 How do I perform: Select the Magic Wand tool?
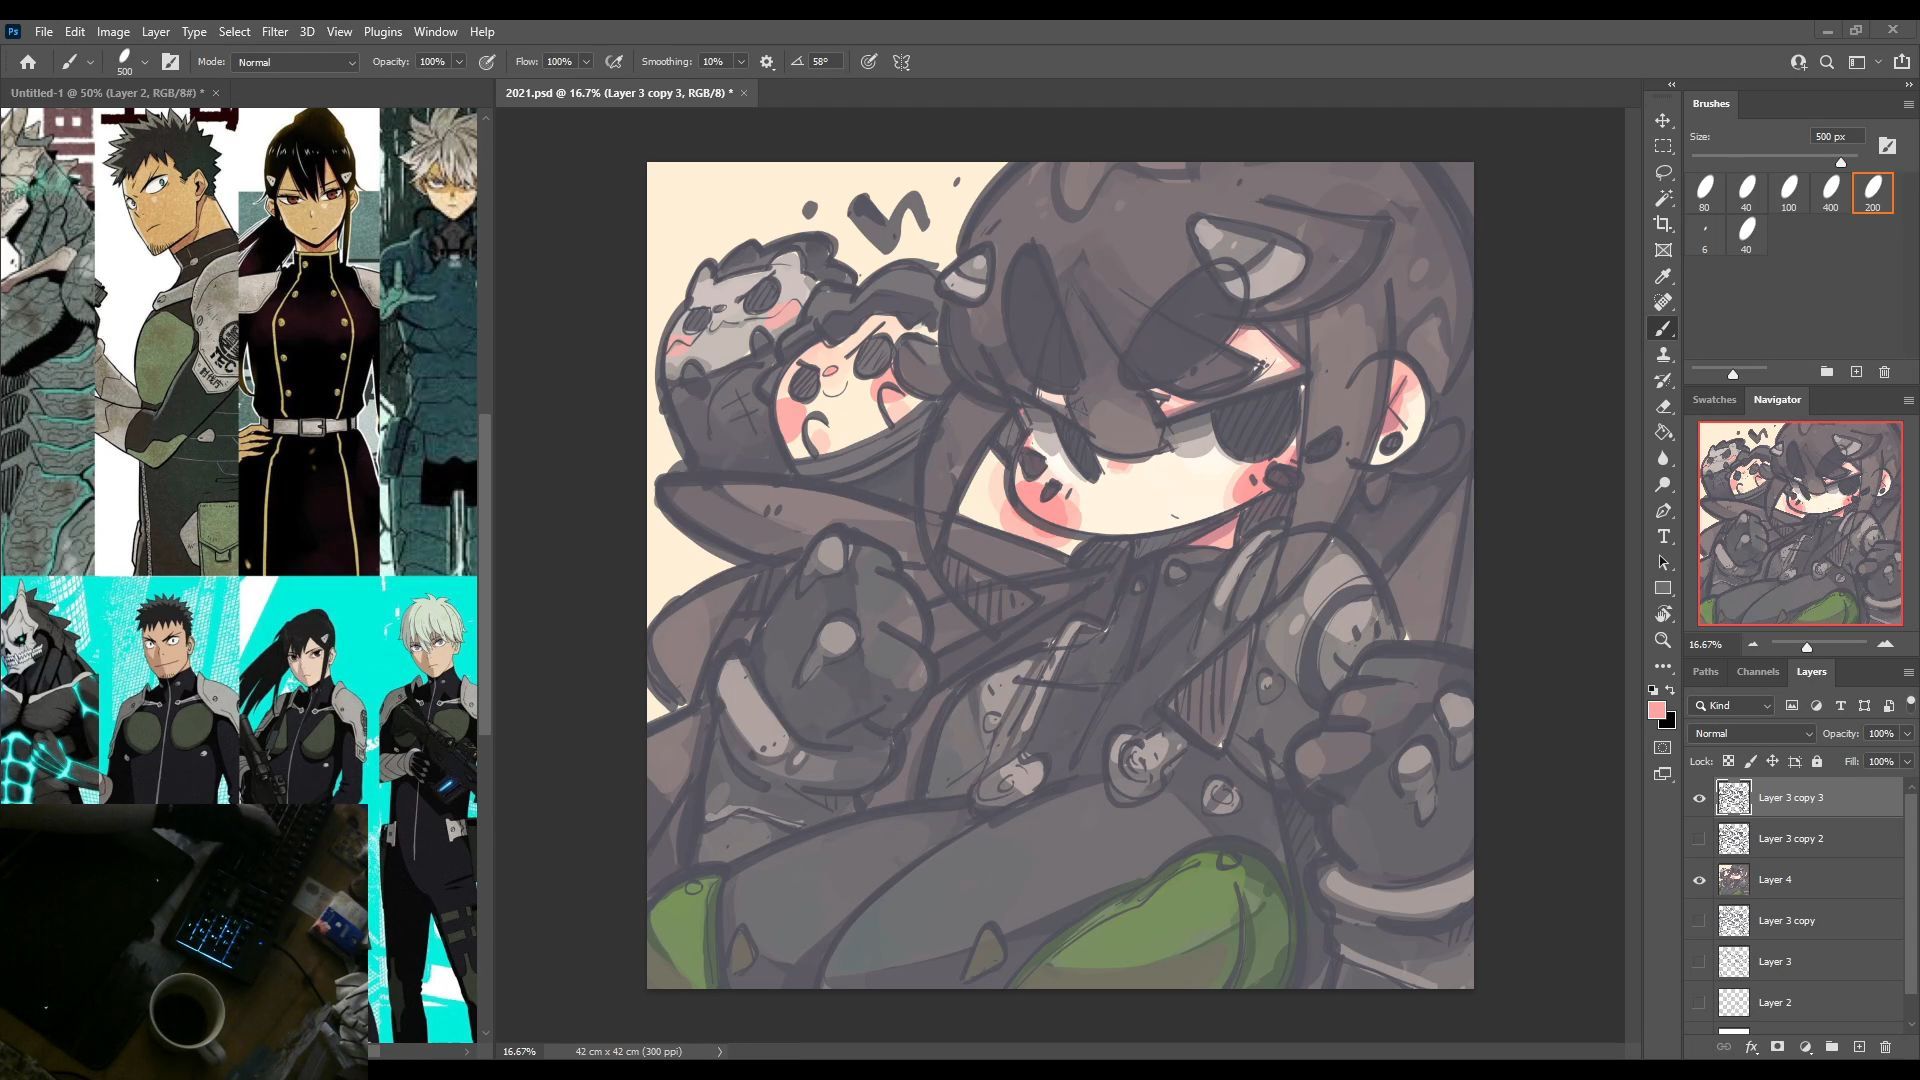[x=1663, y=198]
